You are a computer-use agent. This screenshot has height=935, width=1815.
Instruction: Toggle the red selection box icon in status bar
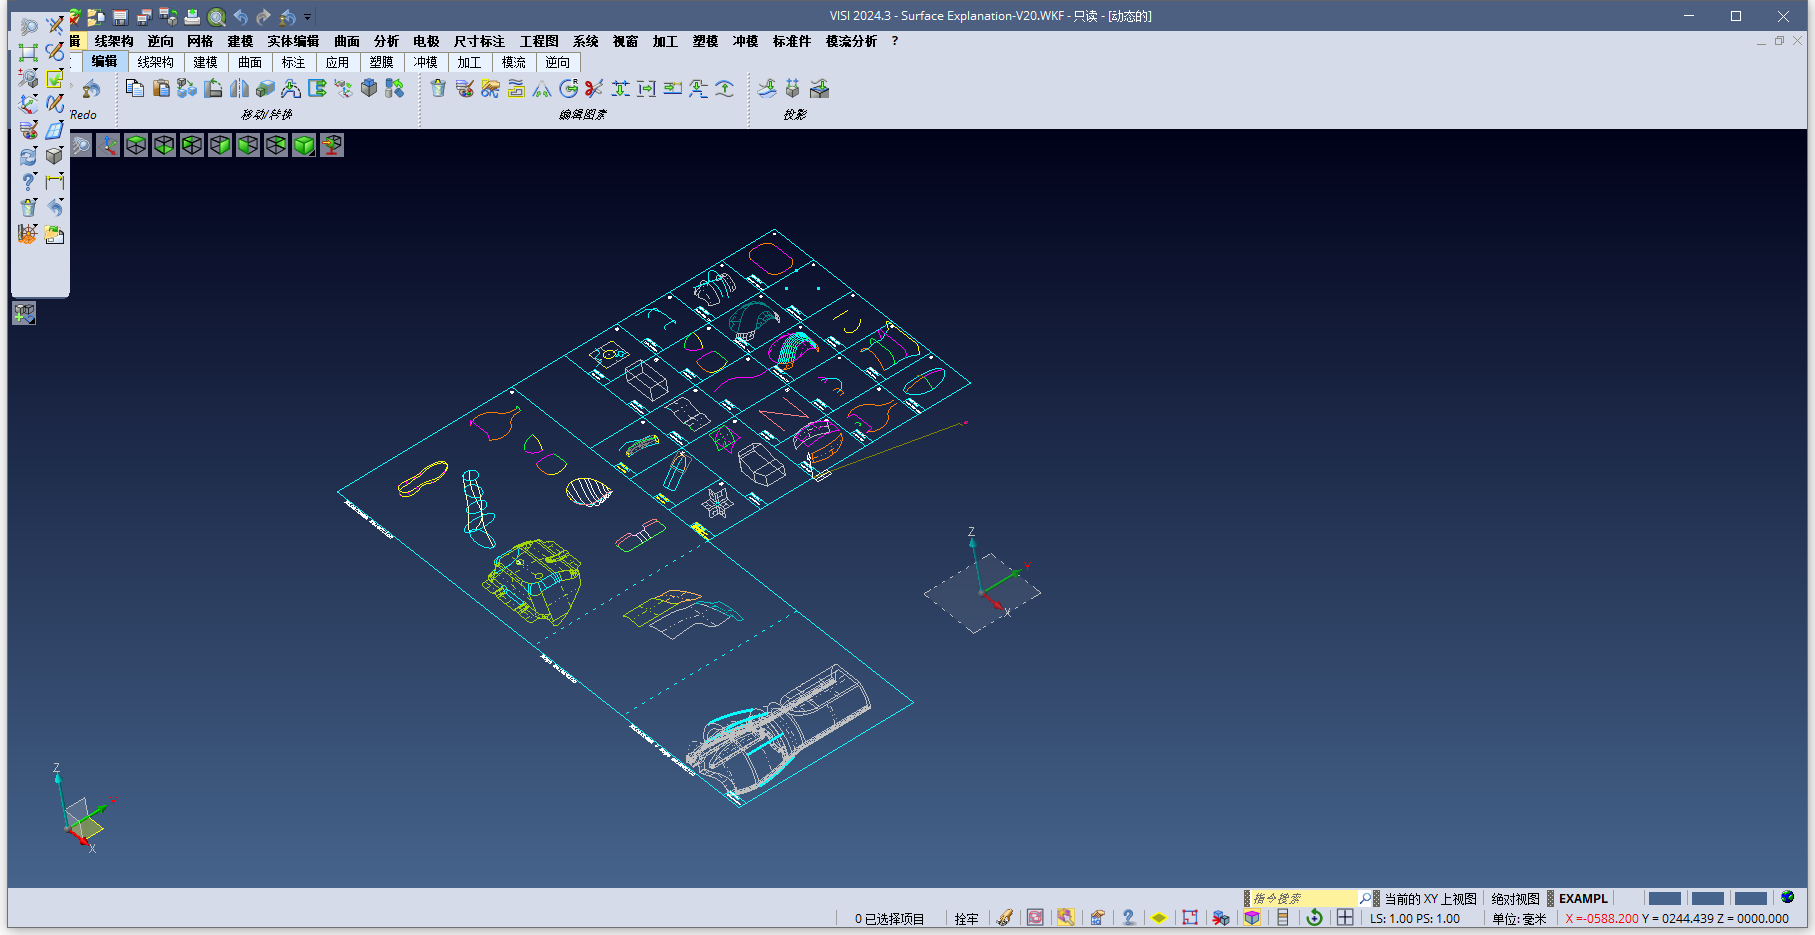(x=1190, y=918)
